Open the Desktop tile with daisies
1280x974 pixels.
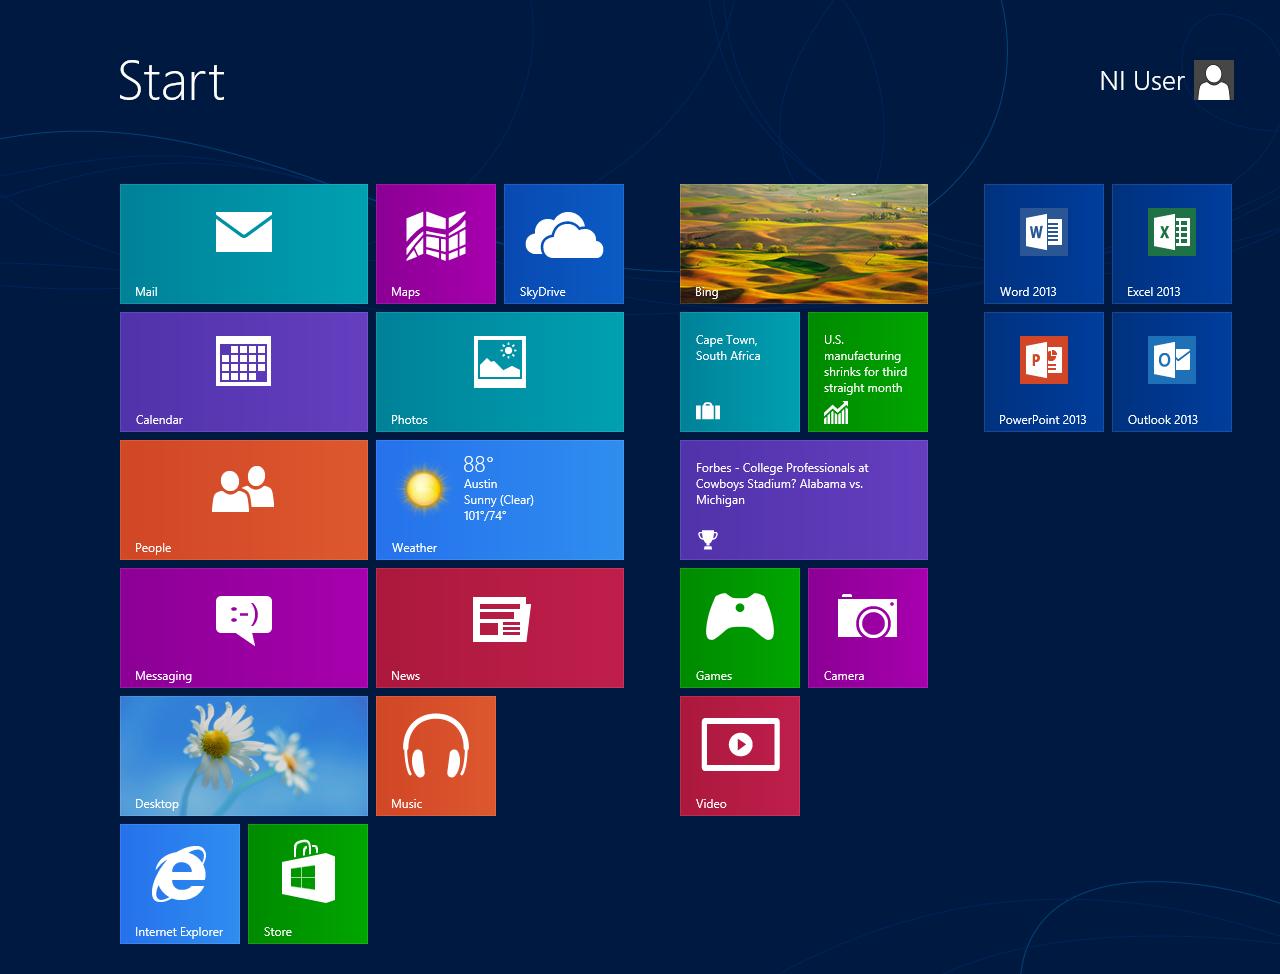click(244, 756)
